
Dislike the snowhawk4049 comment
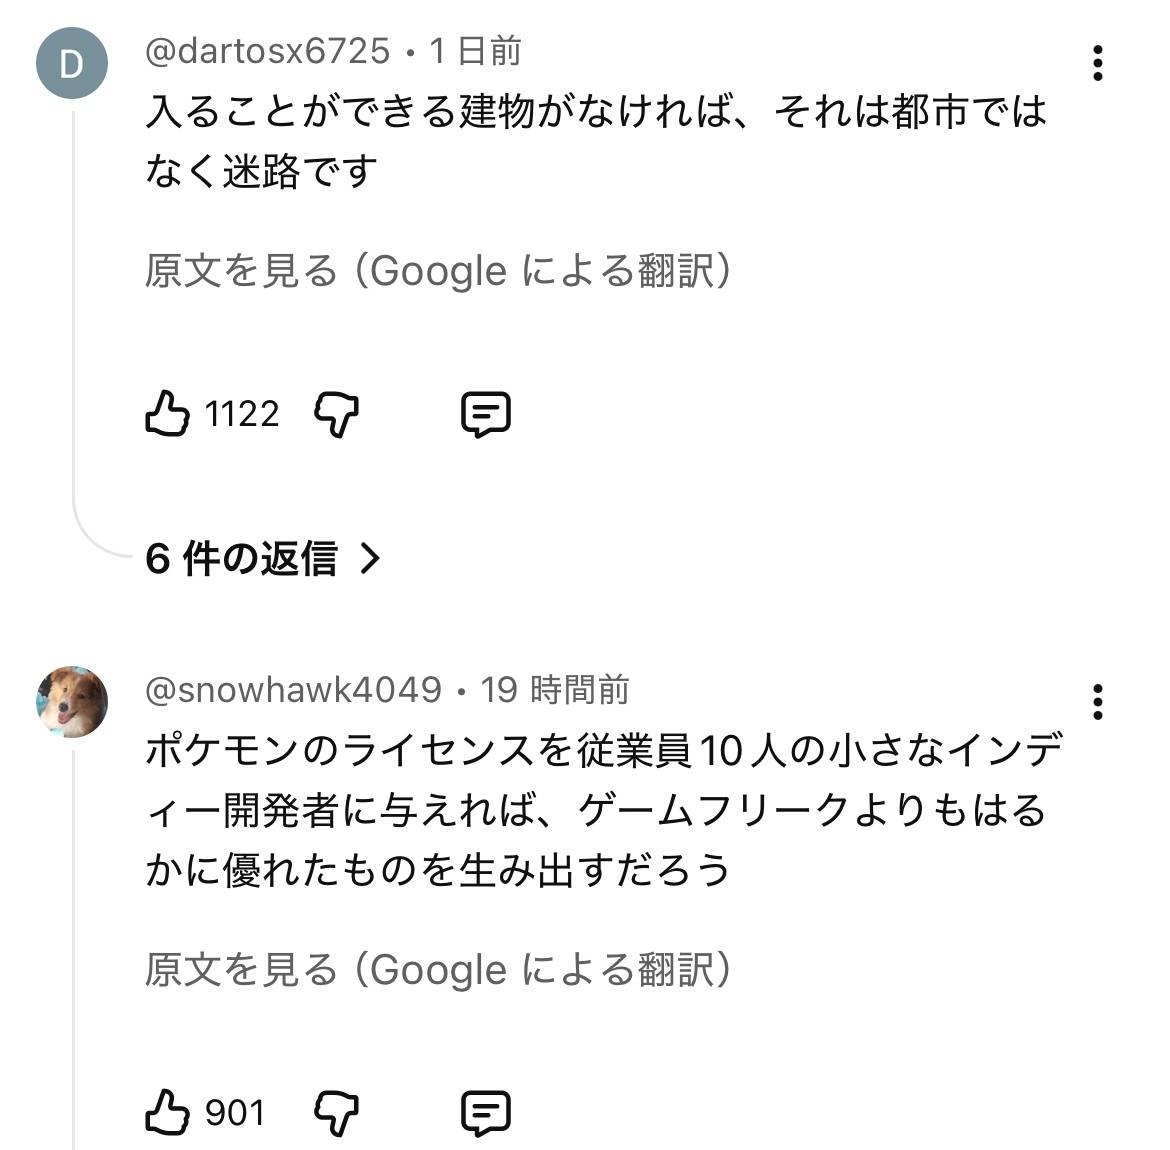[x=337, y=1112]
